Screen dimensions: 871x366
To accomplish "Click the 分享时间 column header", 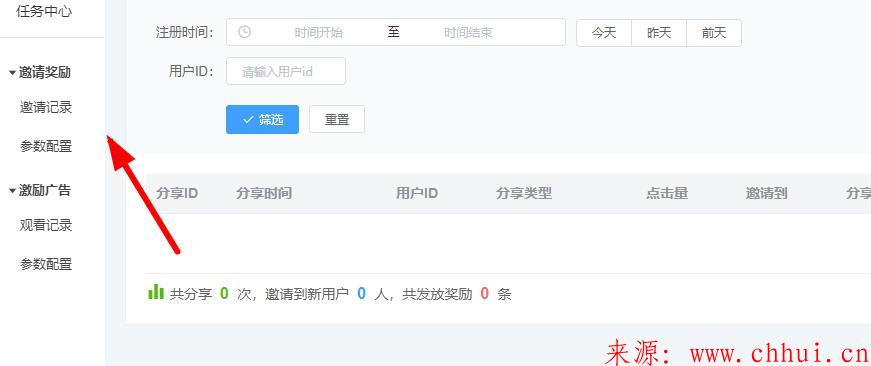I will click(264, 193).
